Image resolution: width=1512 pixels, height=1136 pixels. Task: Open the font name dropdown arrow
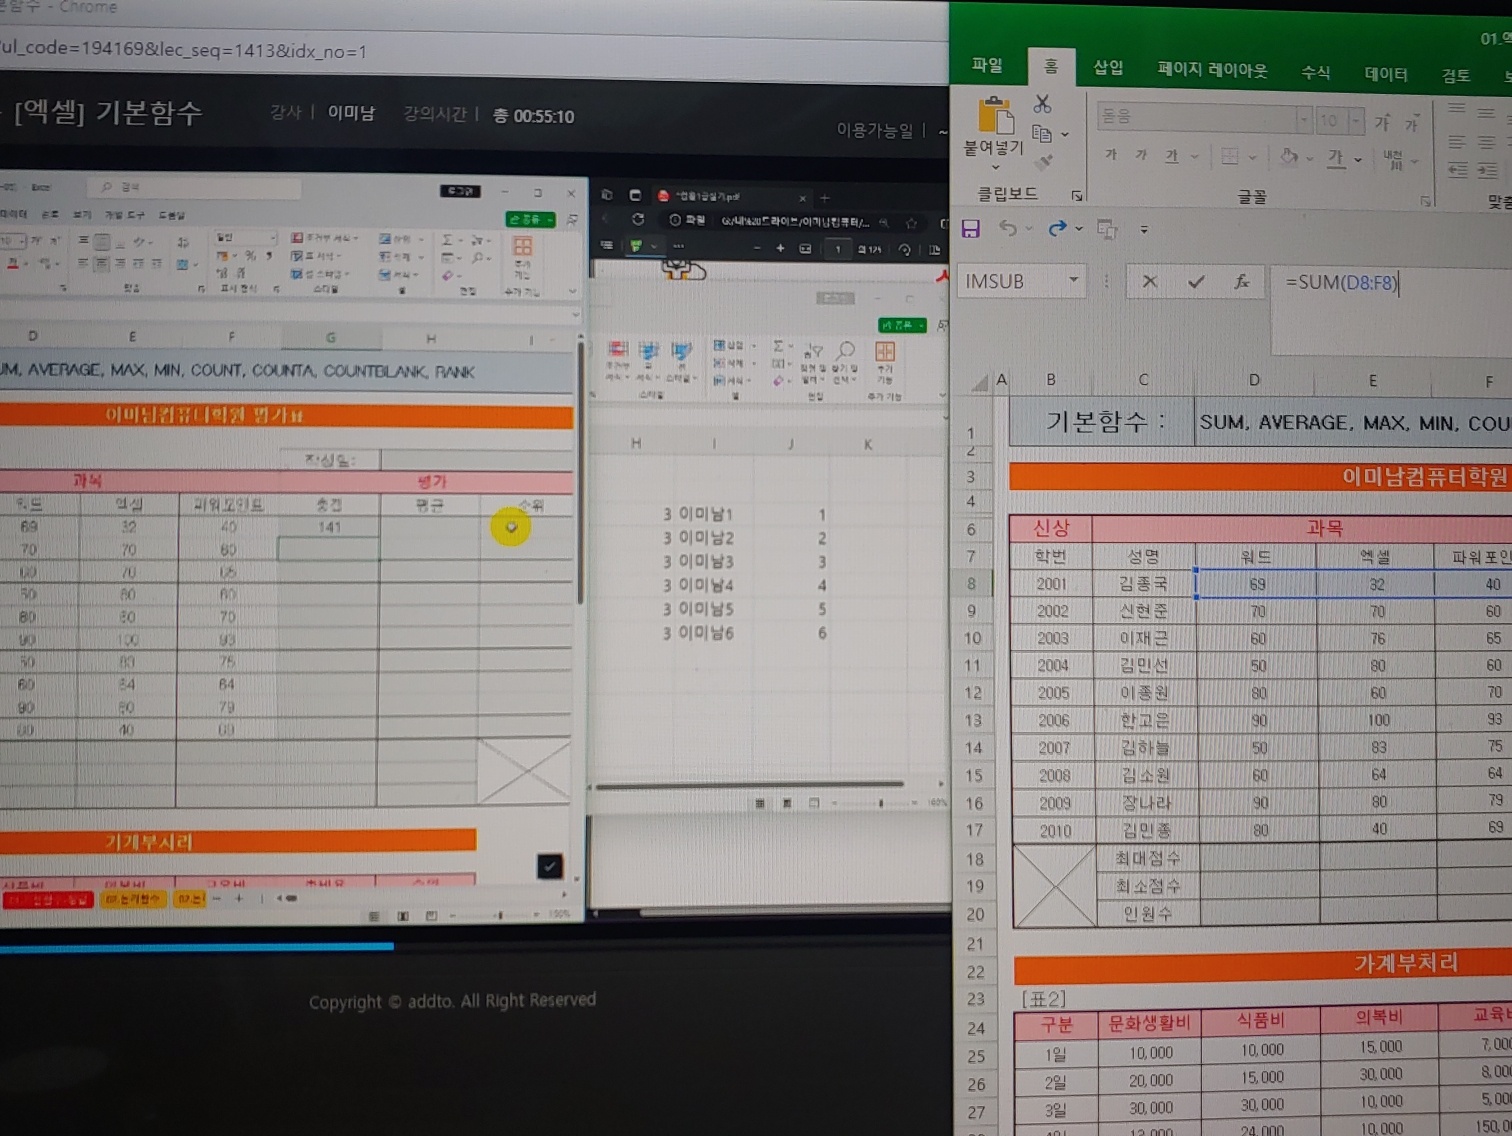pyautogui.click(x=1302, y=120)
